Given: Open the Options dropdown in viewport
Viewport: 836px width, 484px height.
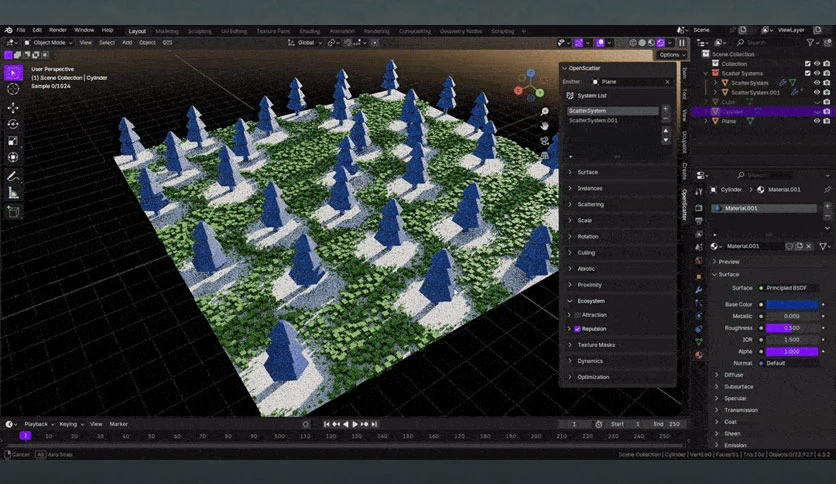Looking at the screenshot, I should [671, 55].
